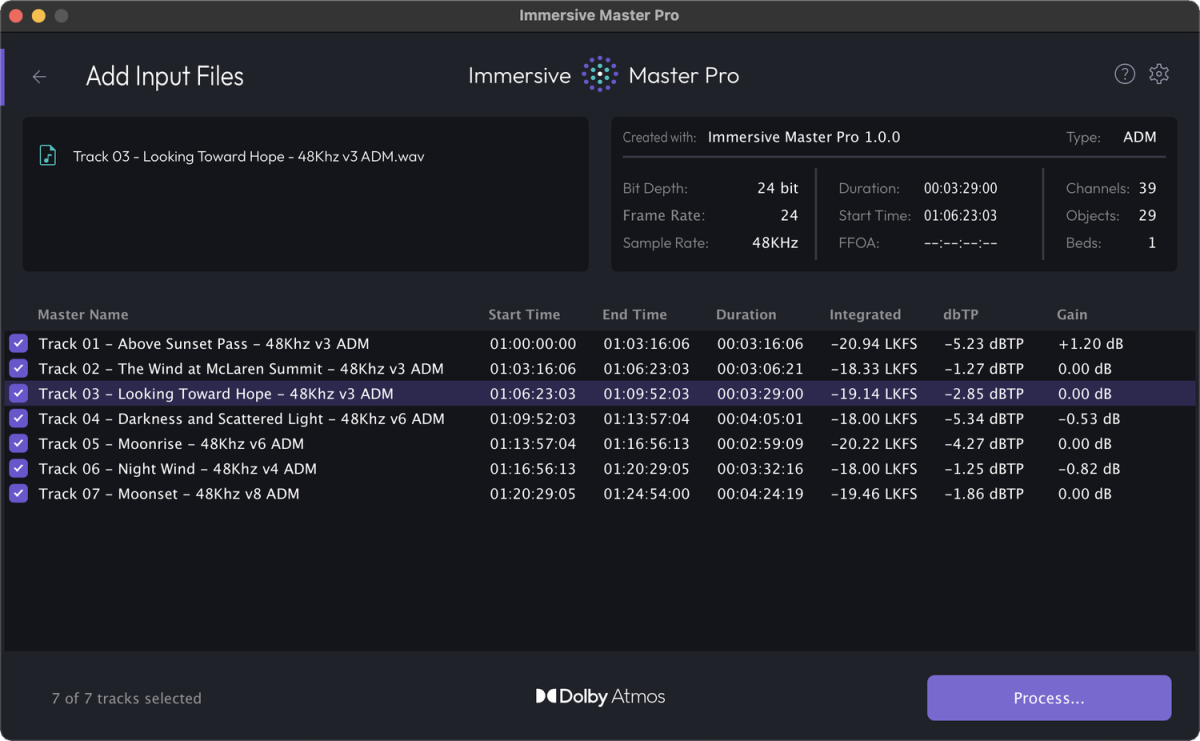Click the −19.14 LKFS value in Track 03 row
This screenshot has height=741, width=1200.
873,393
